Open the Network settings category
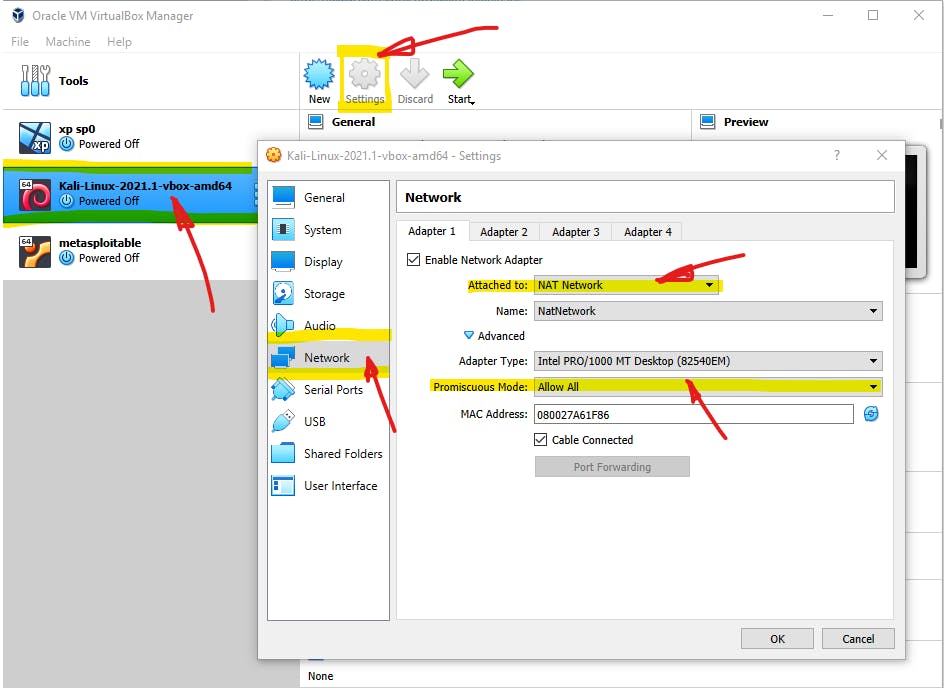The height and width of the screenshot is (688, 944). tap(328, 358)
